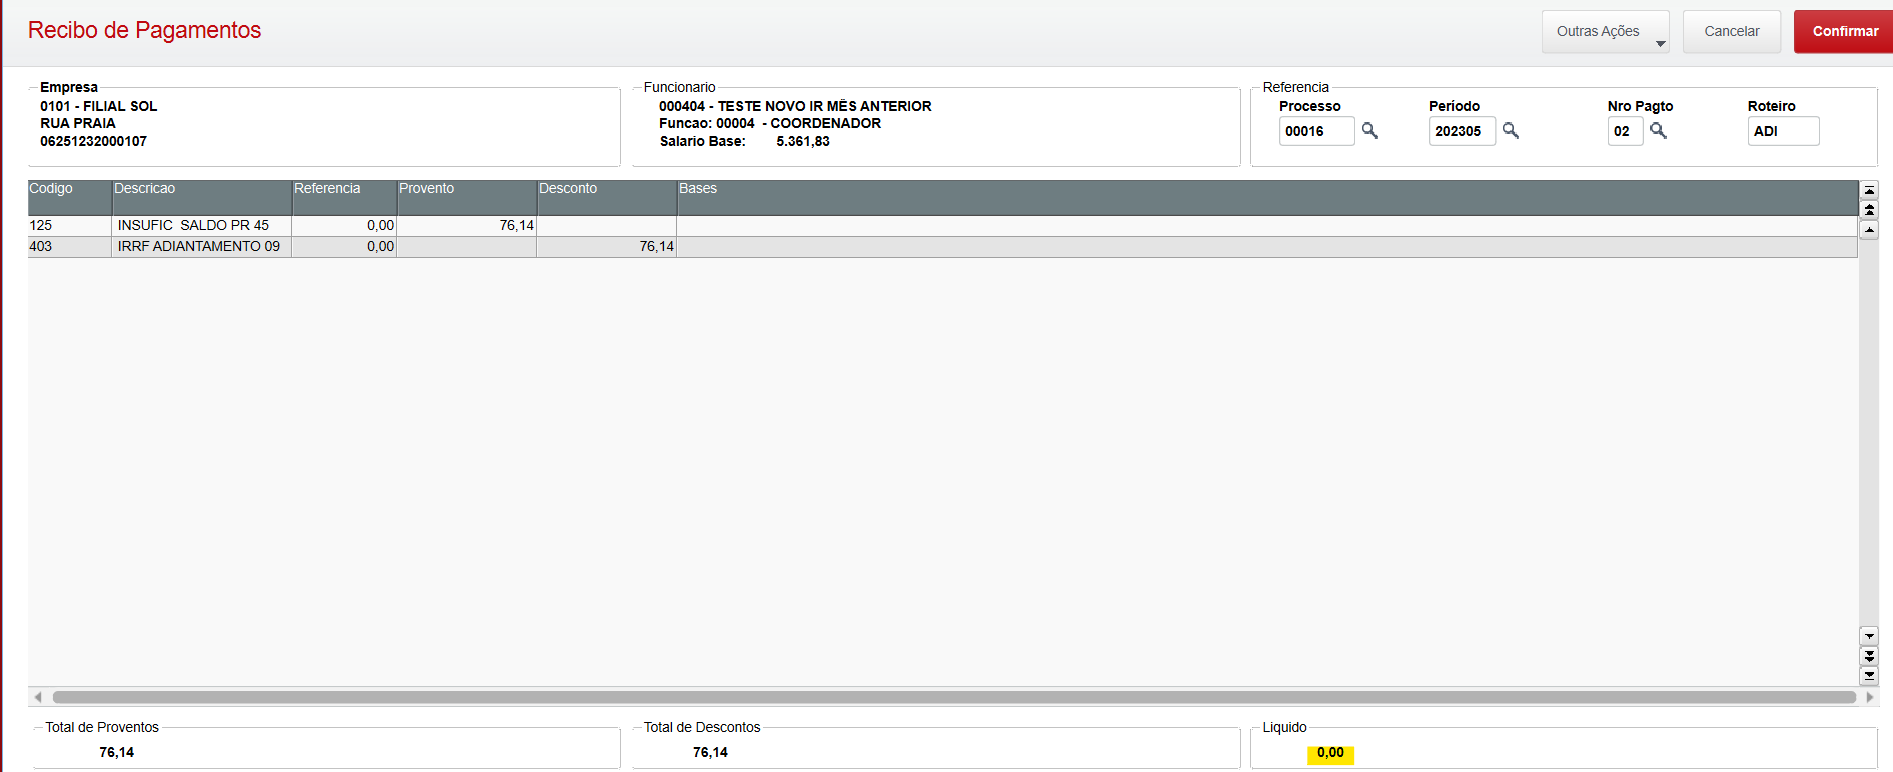The height and width of the screenshot is (772, 1893).
Task: Open the Nro Pagto search magnifier
Action: point(1658,131)
